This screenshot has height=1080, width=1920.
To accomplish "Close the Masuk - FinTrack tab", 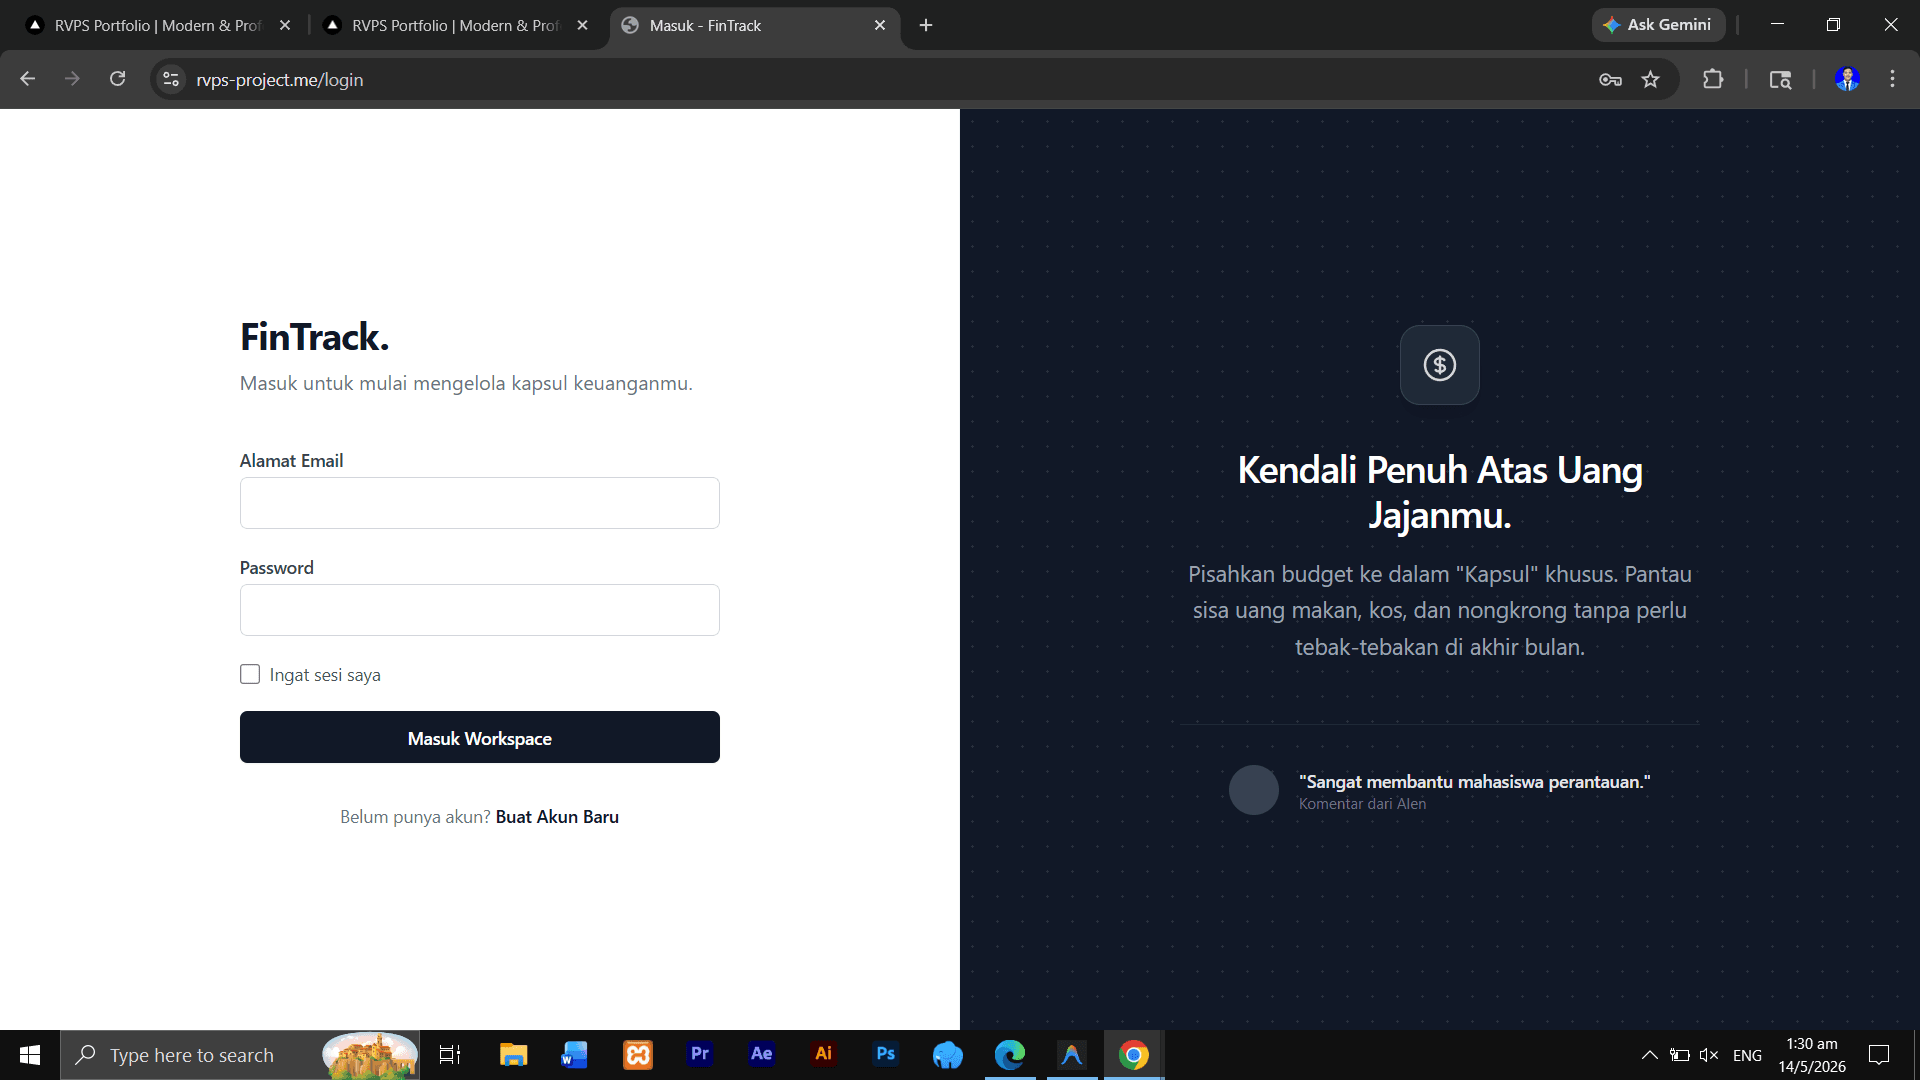I will coord(880,25).
